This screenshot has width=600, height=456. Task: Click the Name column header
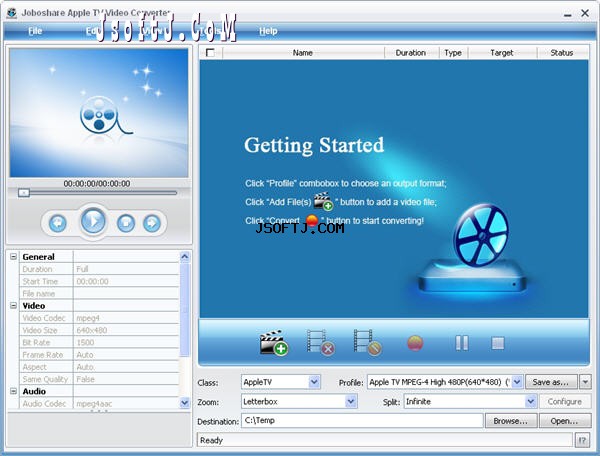[x=303, y=53]
